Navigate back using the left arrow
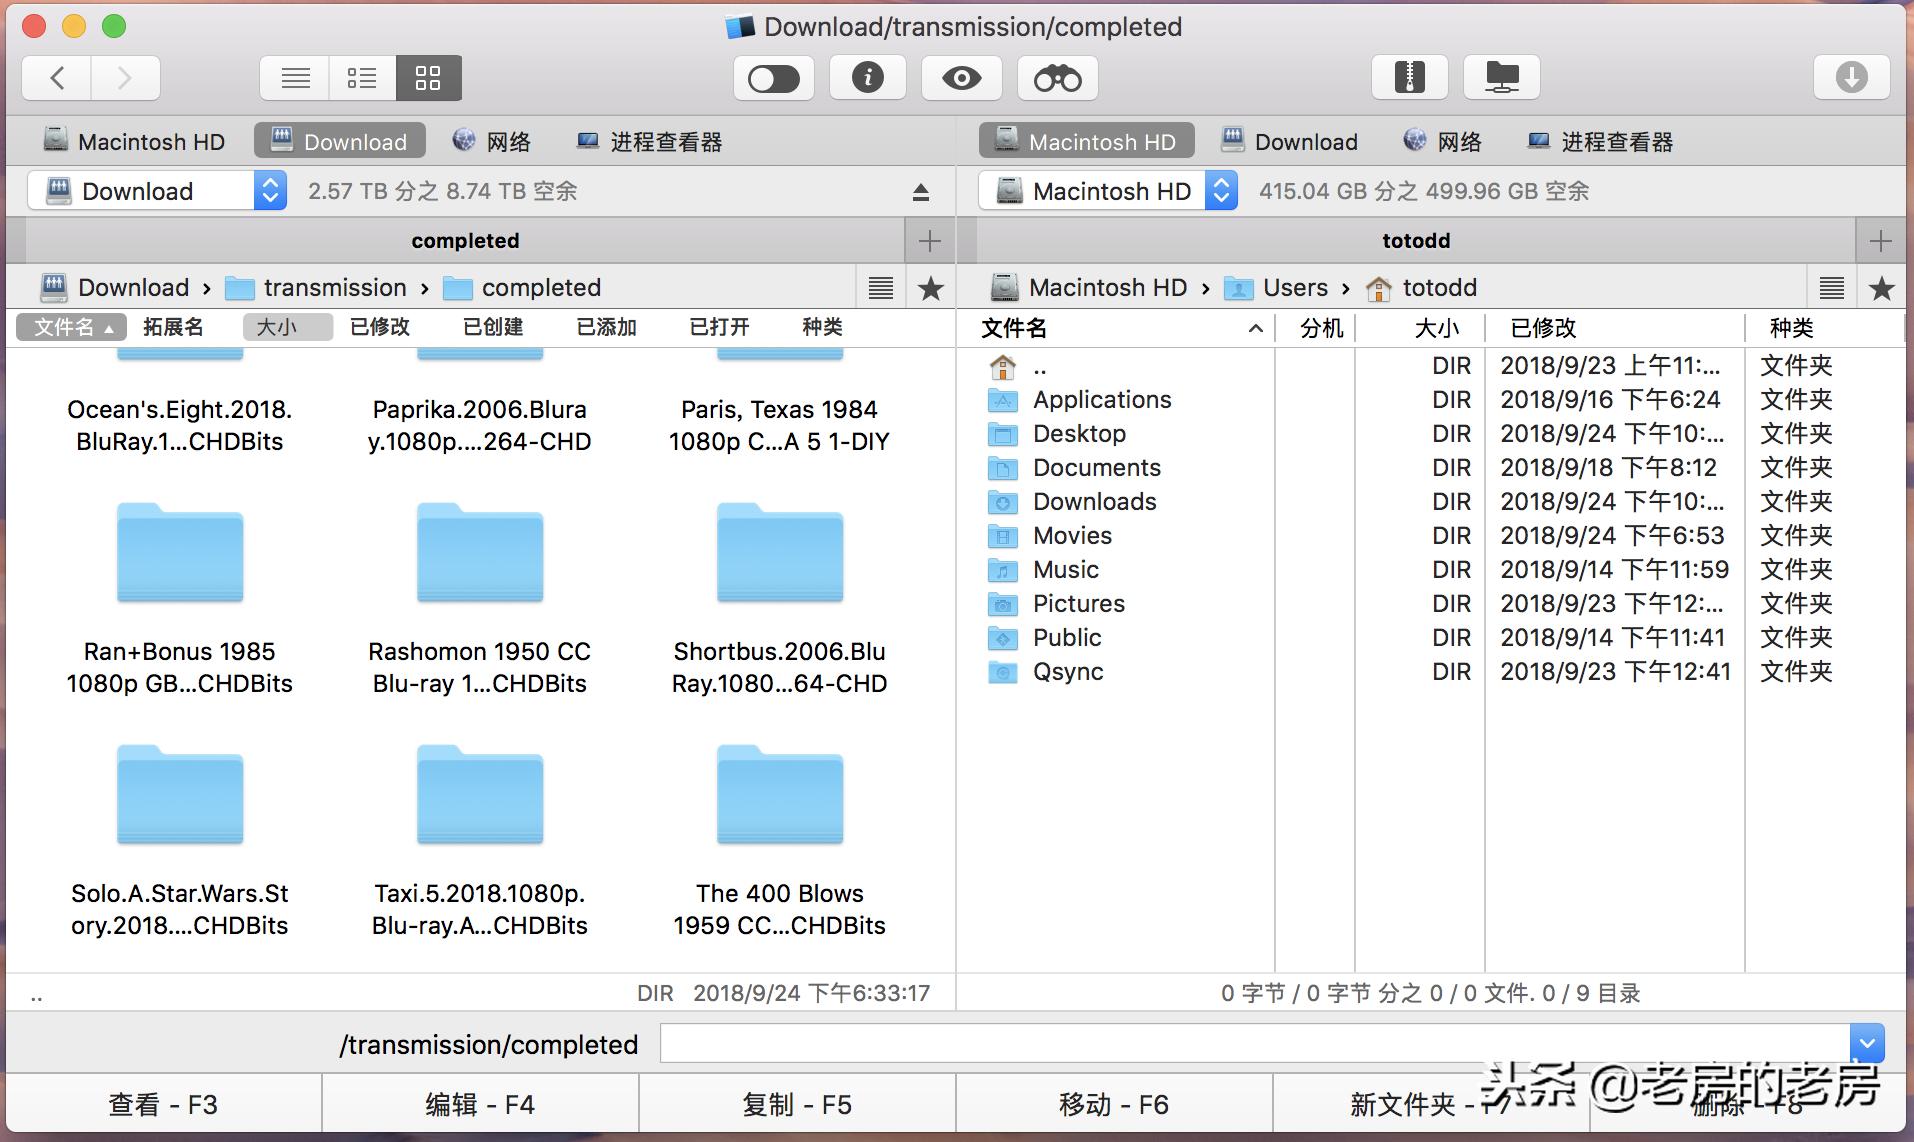1914x1142 pixels. [57, 77]
